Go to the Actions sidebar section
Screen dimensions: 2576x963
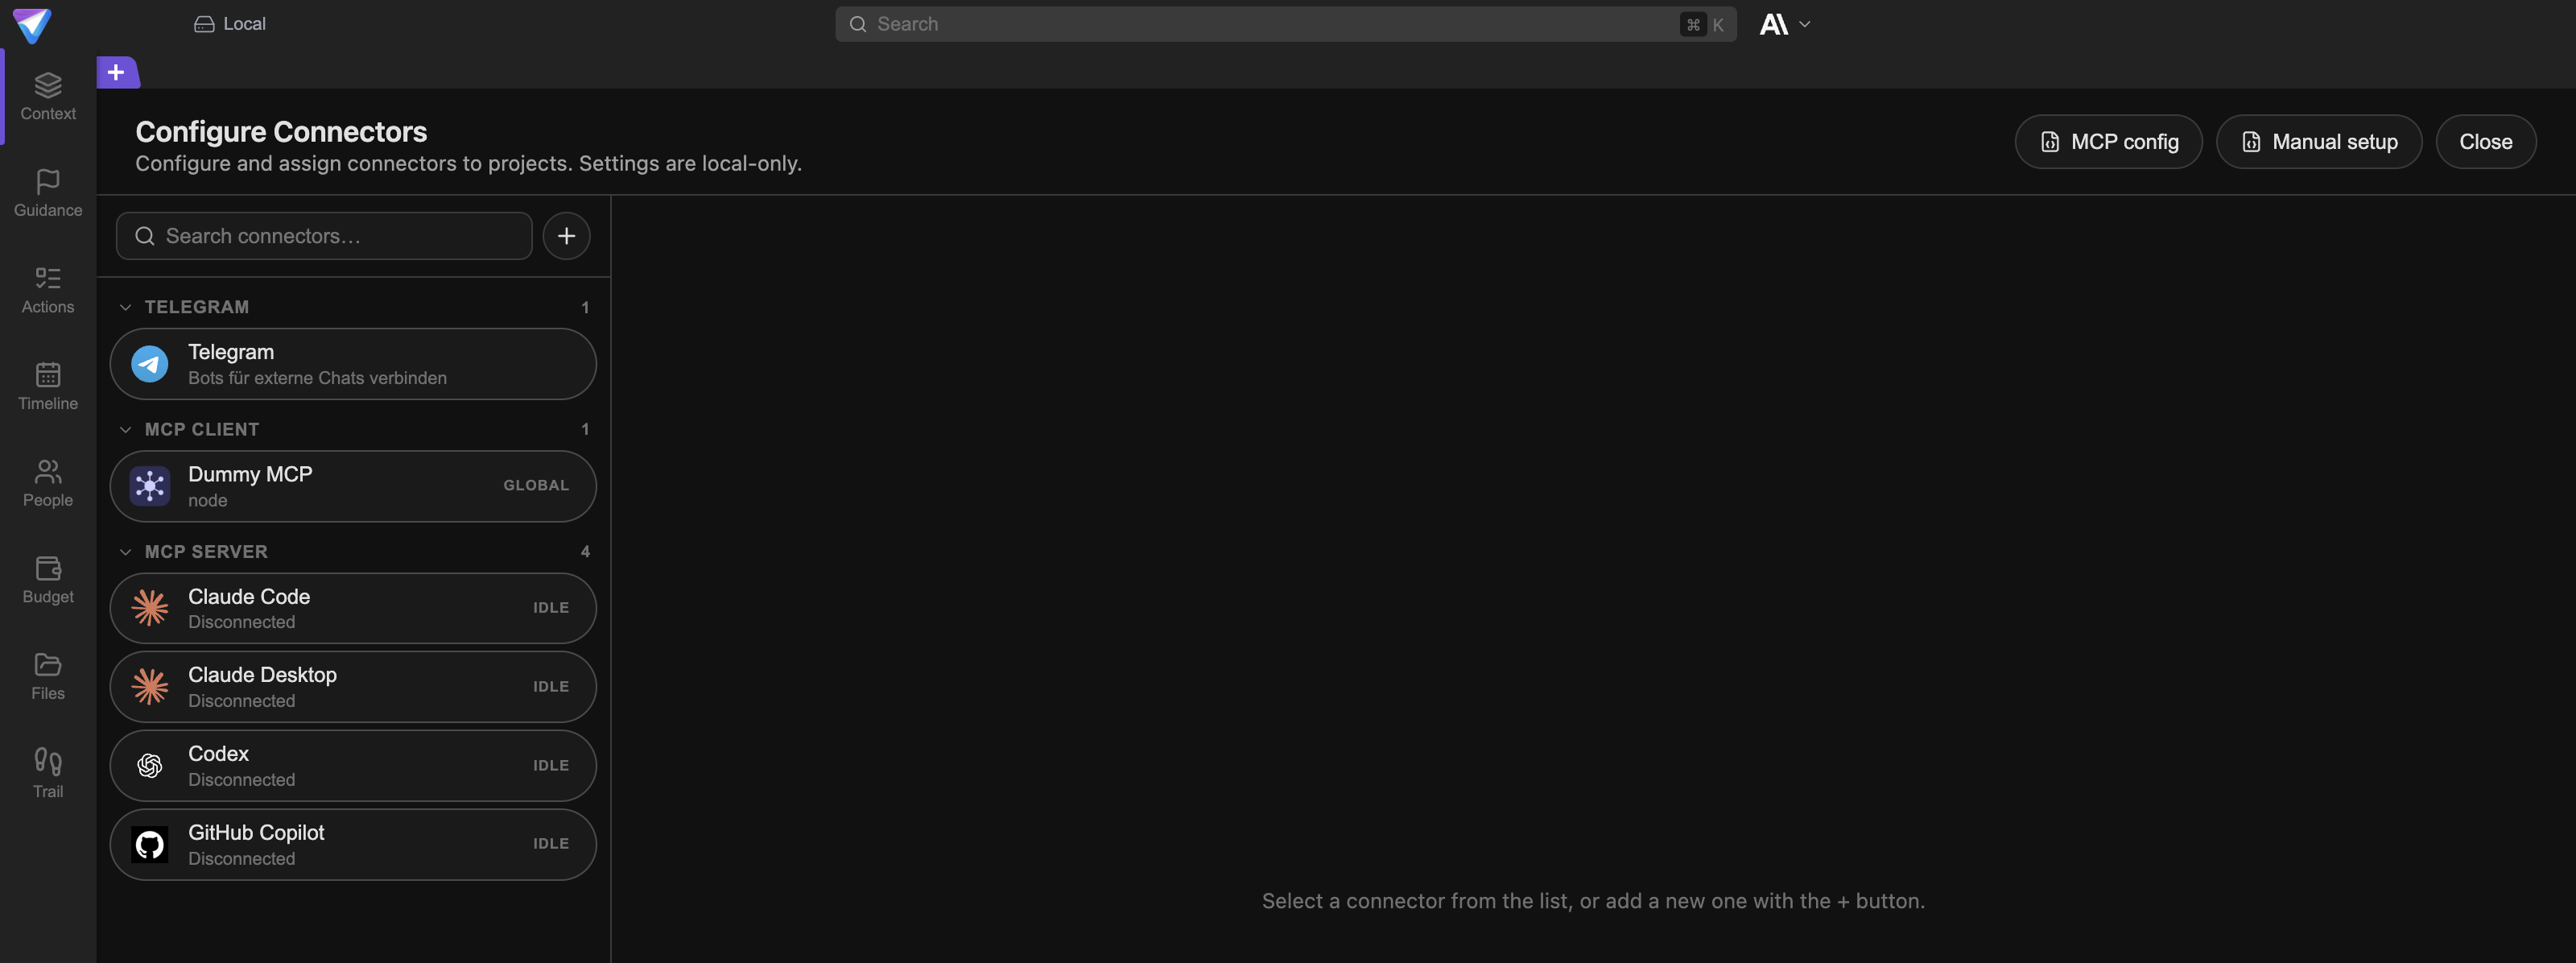tap(48, 291)
